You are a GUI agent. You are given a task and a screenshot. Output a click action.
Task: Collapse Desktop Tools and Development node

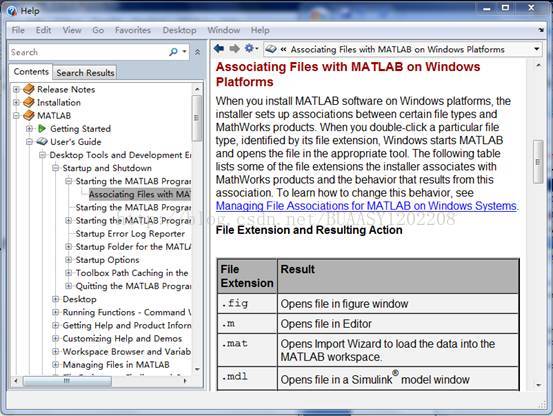[43, 155]
